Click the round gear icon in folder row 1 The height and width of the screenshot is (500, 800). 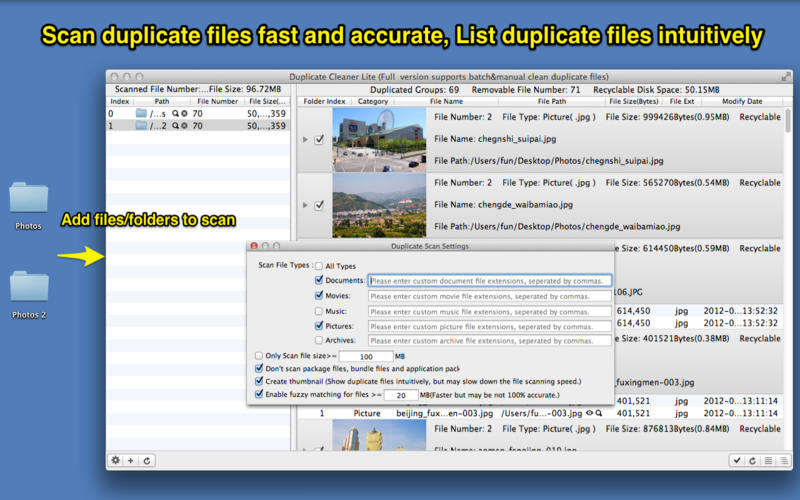tap(184, 126)
